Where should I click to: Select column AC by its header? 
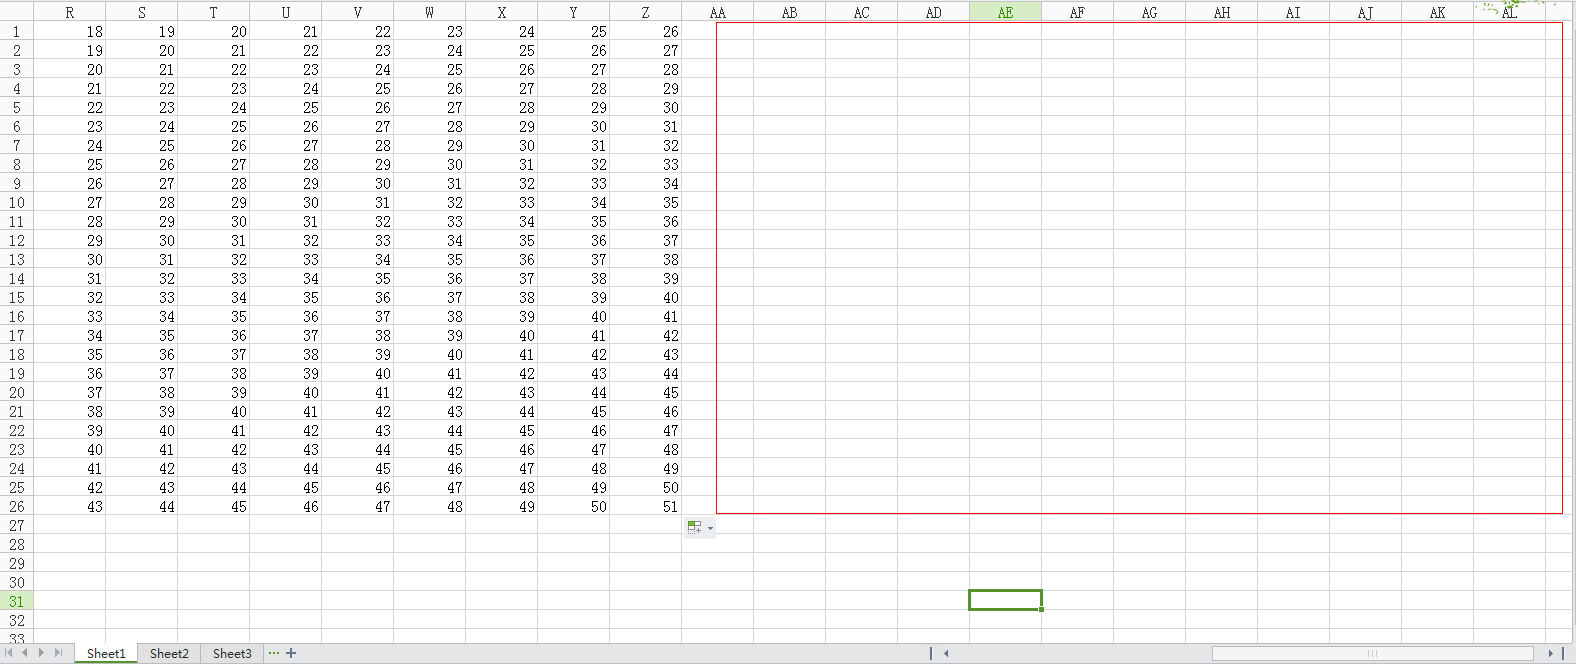862,12
